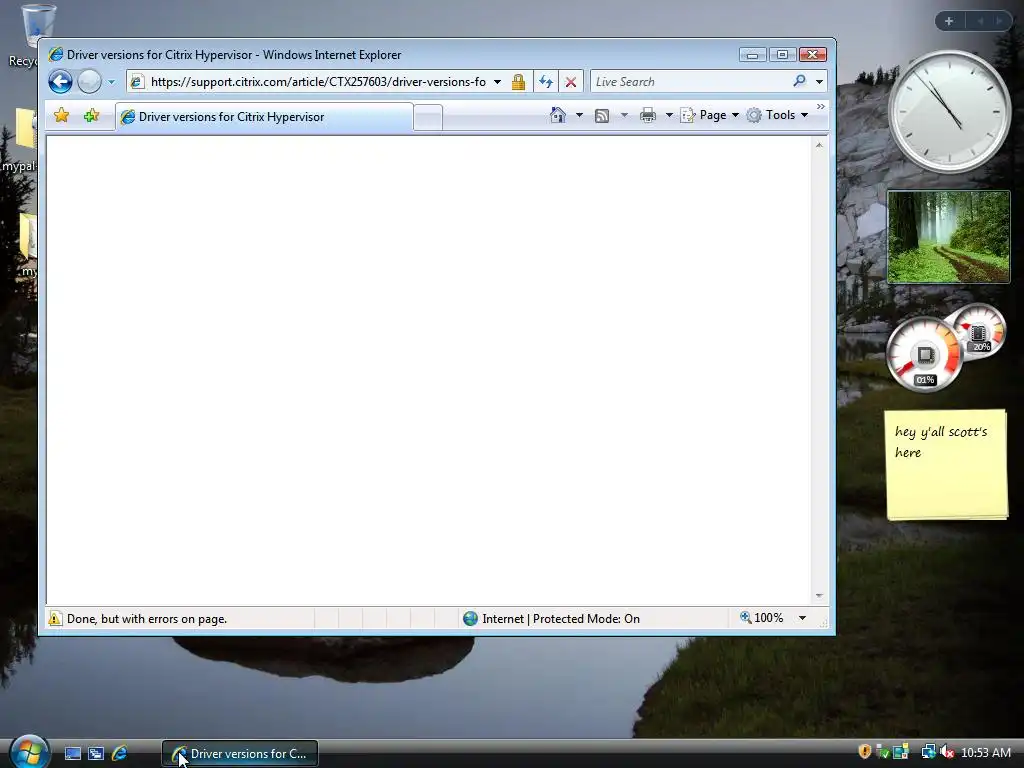Viewport: 1024px width, 768px height.
Task: Refresh the page with blue arrows icon
Action: pyautogui.click(x=546, y=82)
